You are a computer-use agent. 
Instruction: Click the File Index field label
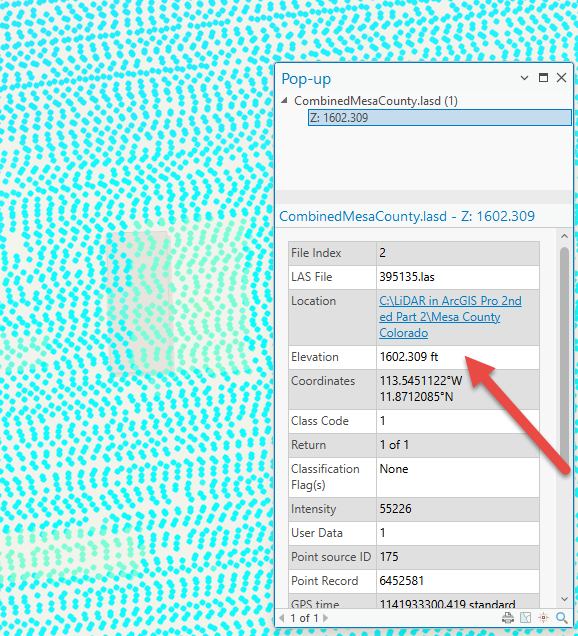[x=316, y=253]
